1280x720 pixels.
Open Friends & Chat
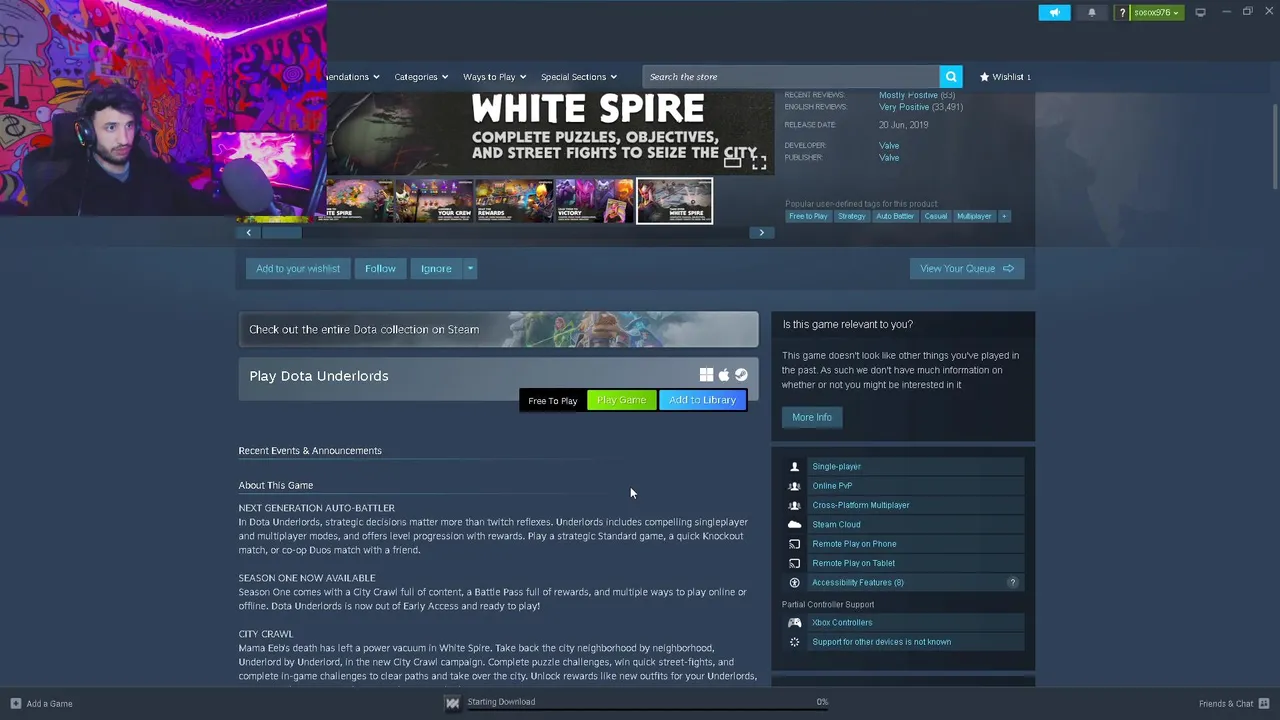1233,703
